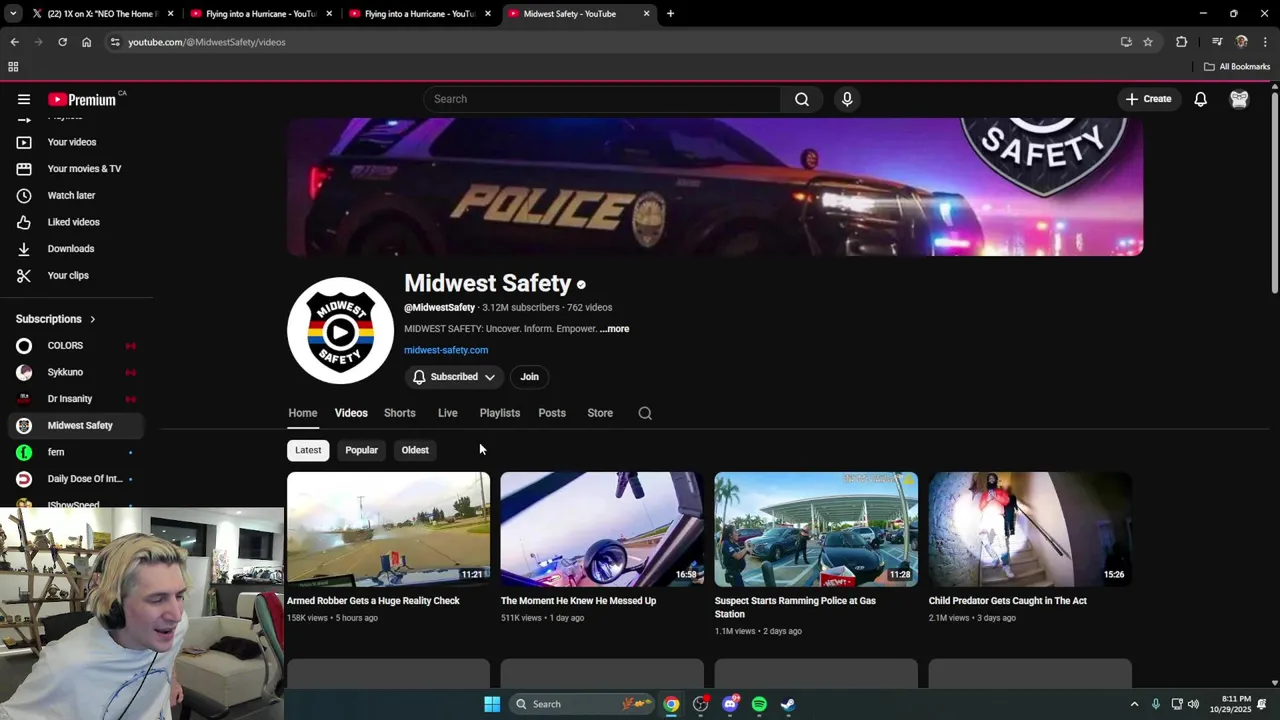Image resolution: width=1280 pixels, height=720 pixels.
Task: Play Child Predator Gets Caught thumbnail
Action: 1030,529
